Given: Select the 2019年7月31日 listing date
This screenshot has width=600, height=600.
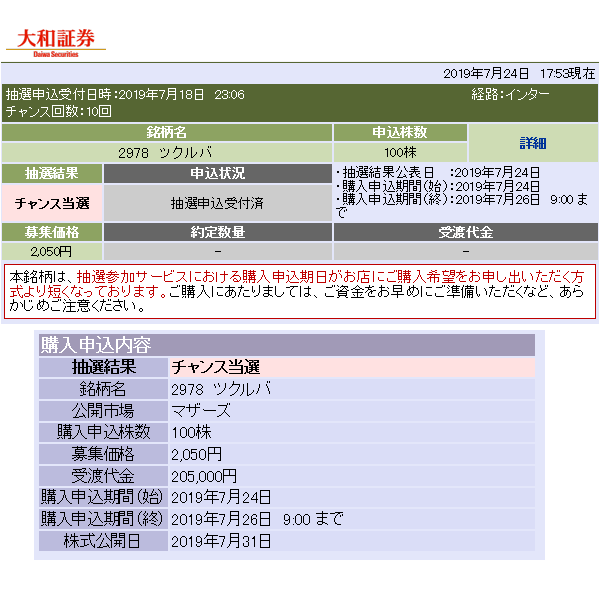Looking at the screenshot, I should (x=352, y=541).
